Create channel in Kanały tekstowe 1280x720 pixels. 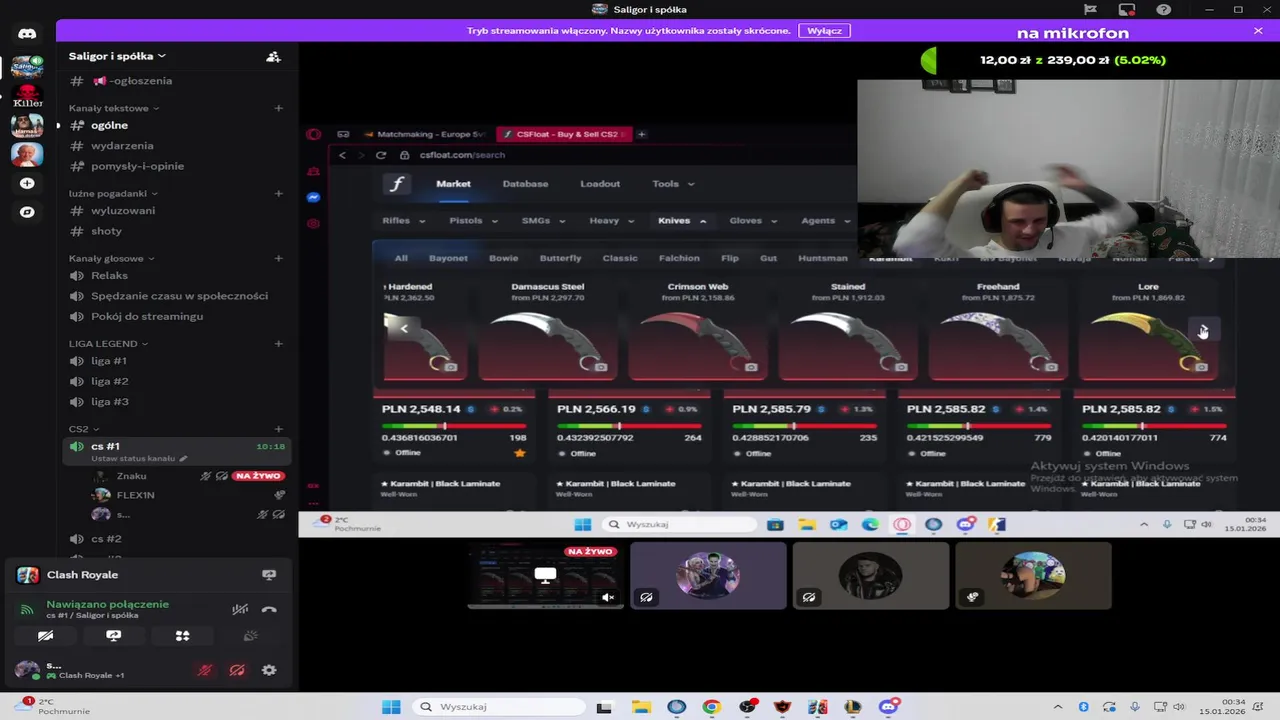pos(278,108)
